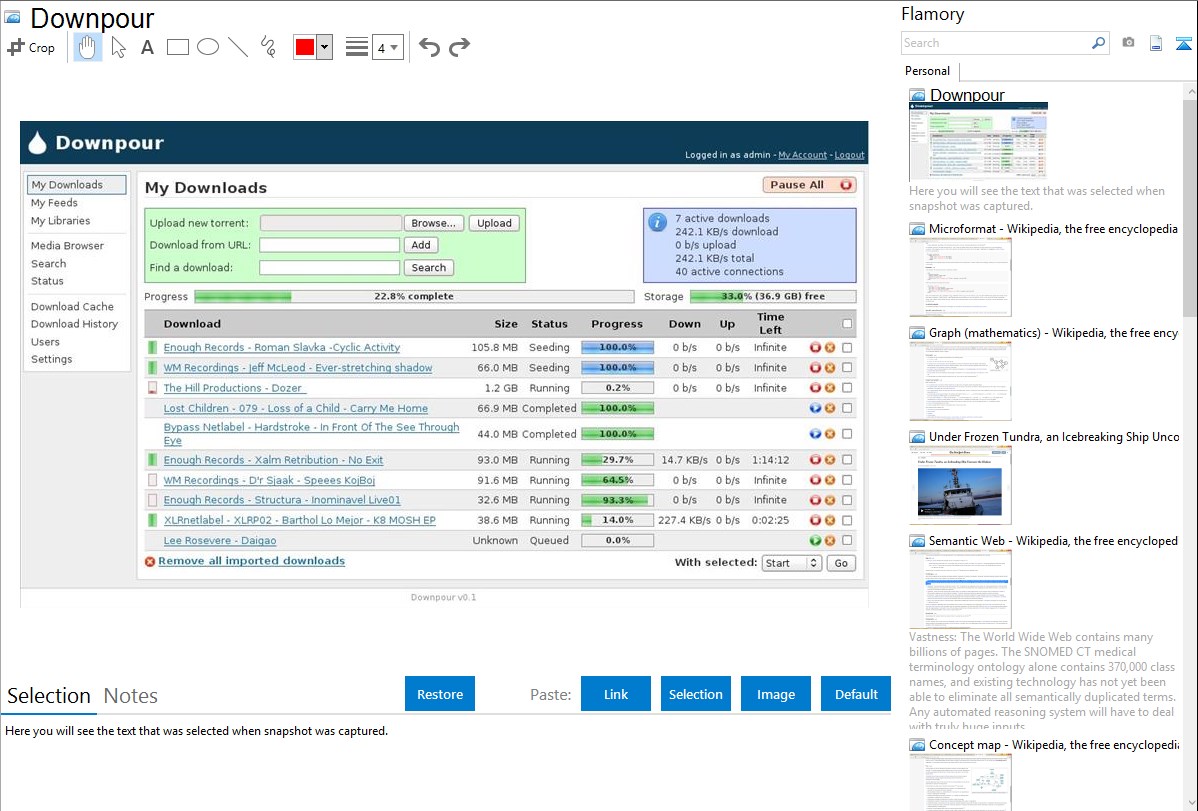Open My Feeds in Downpour sidebar

tap(54, 203)
